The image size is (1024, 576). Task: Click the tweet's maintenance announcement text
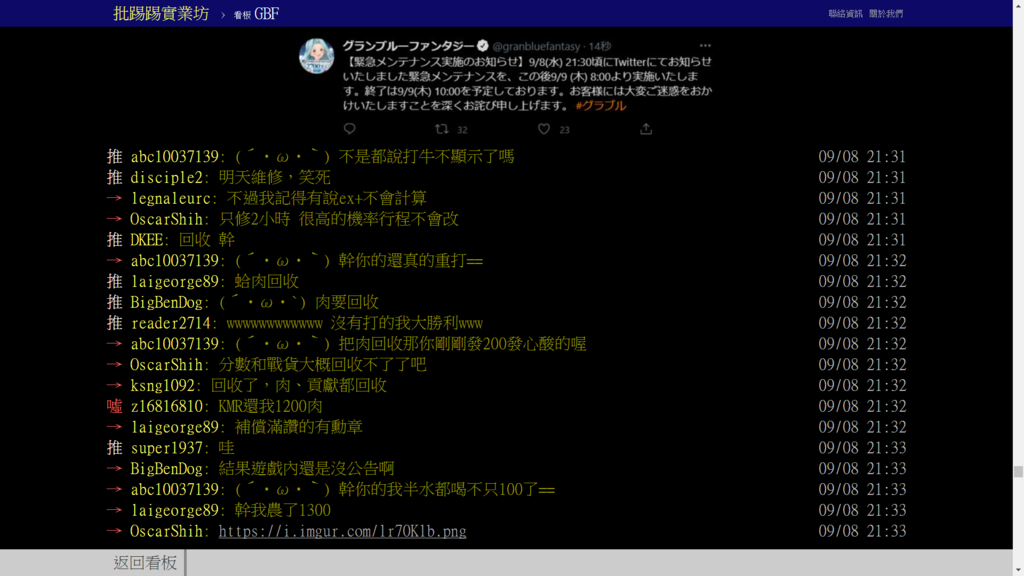tap(528, 84)
